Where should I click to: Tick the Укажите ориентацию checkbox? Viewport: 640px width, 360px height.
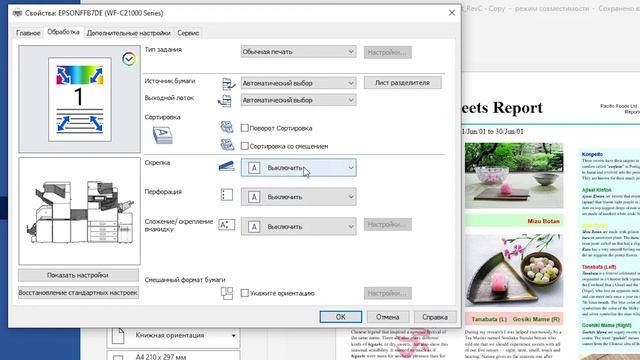coord(244,293)
